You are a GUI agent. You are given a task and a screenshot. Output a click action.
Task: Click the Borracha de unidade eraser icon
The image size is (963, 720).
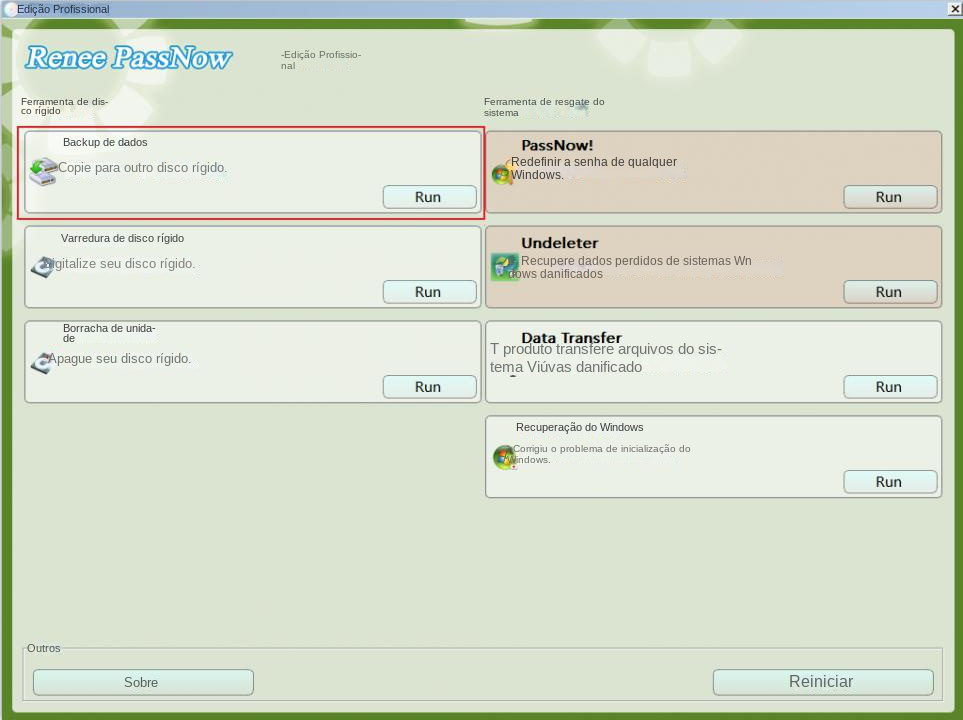[x=41, y=362]
